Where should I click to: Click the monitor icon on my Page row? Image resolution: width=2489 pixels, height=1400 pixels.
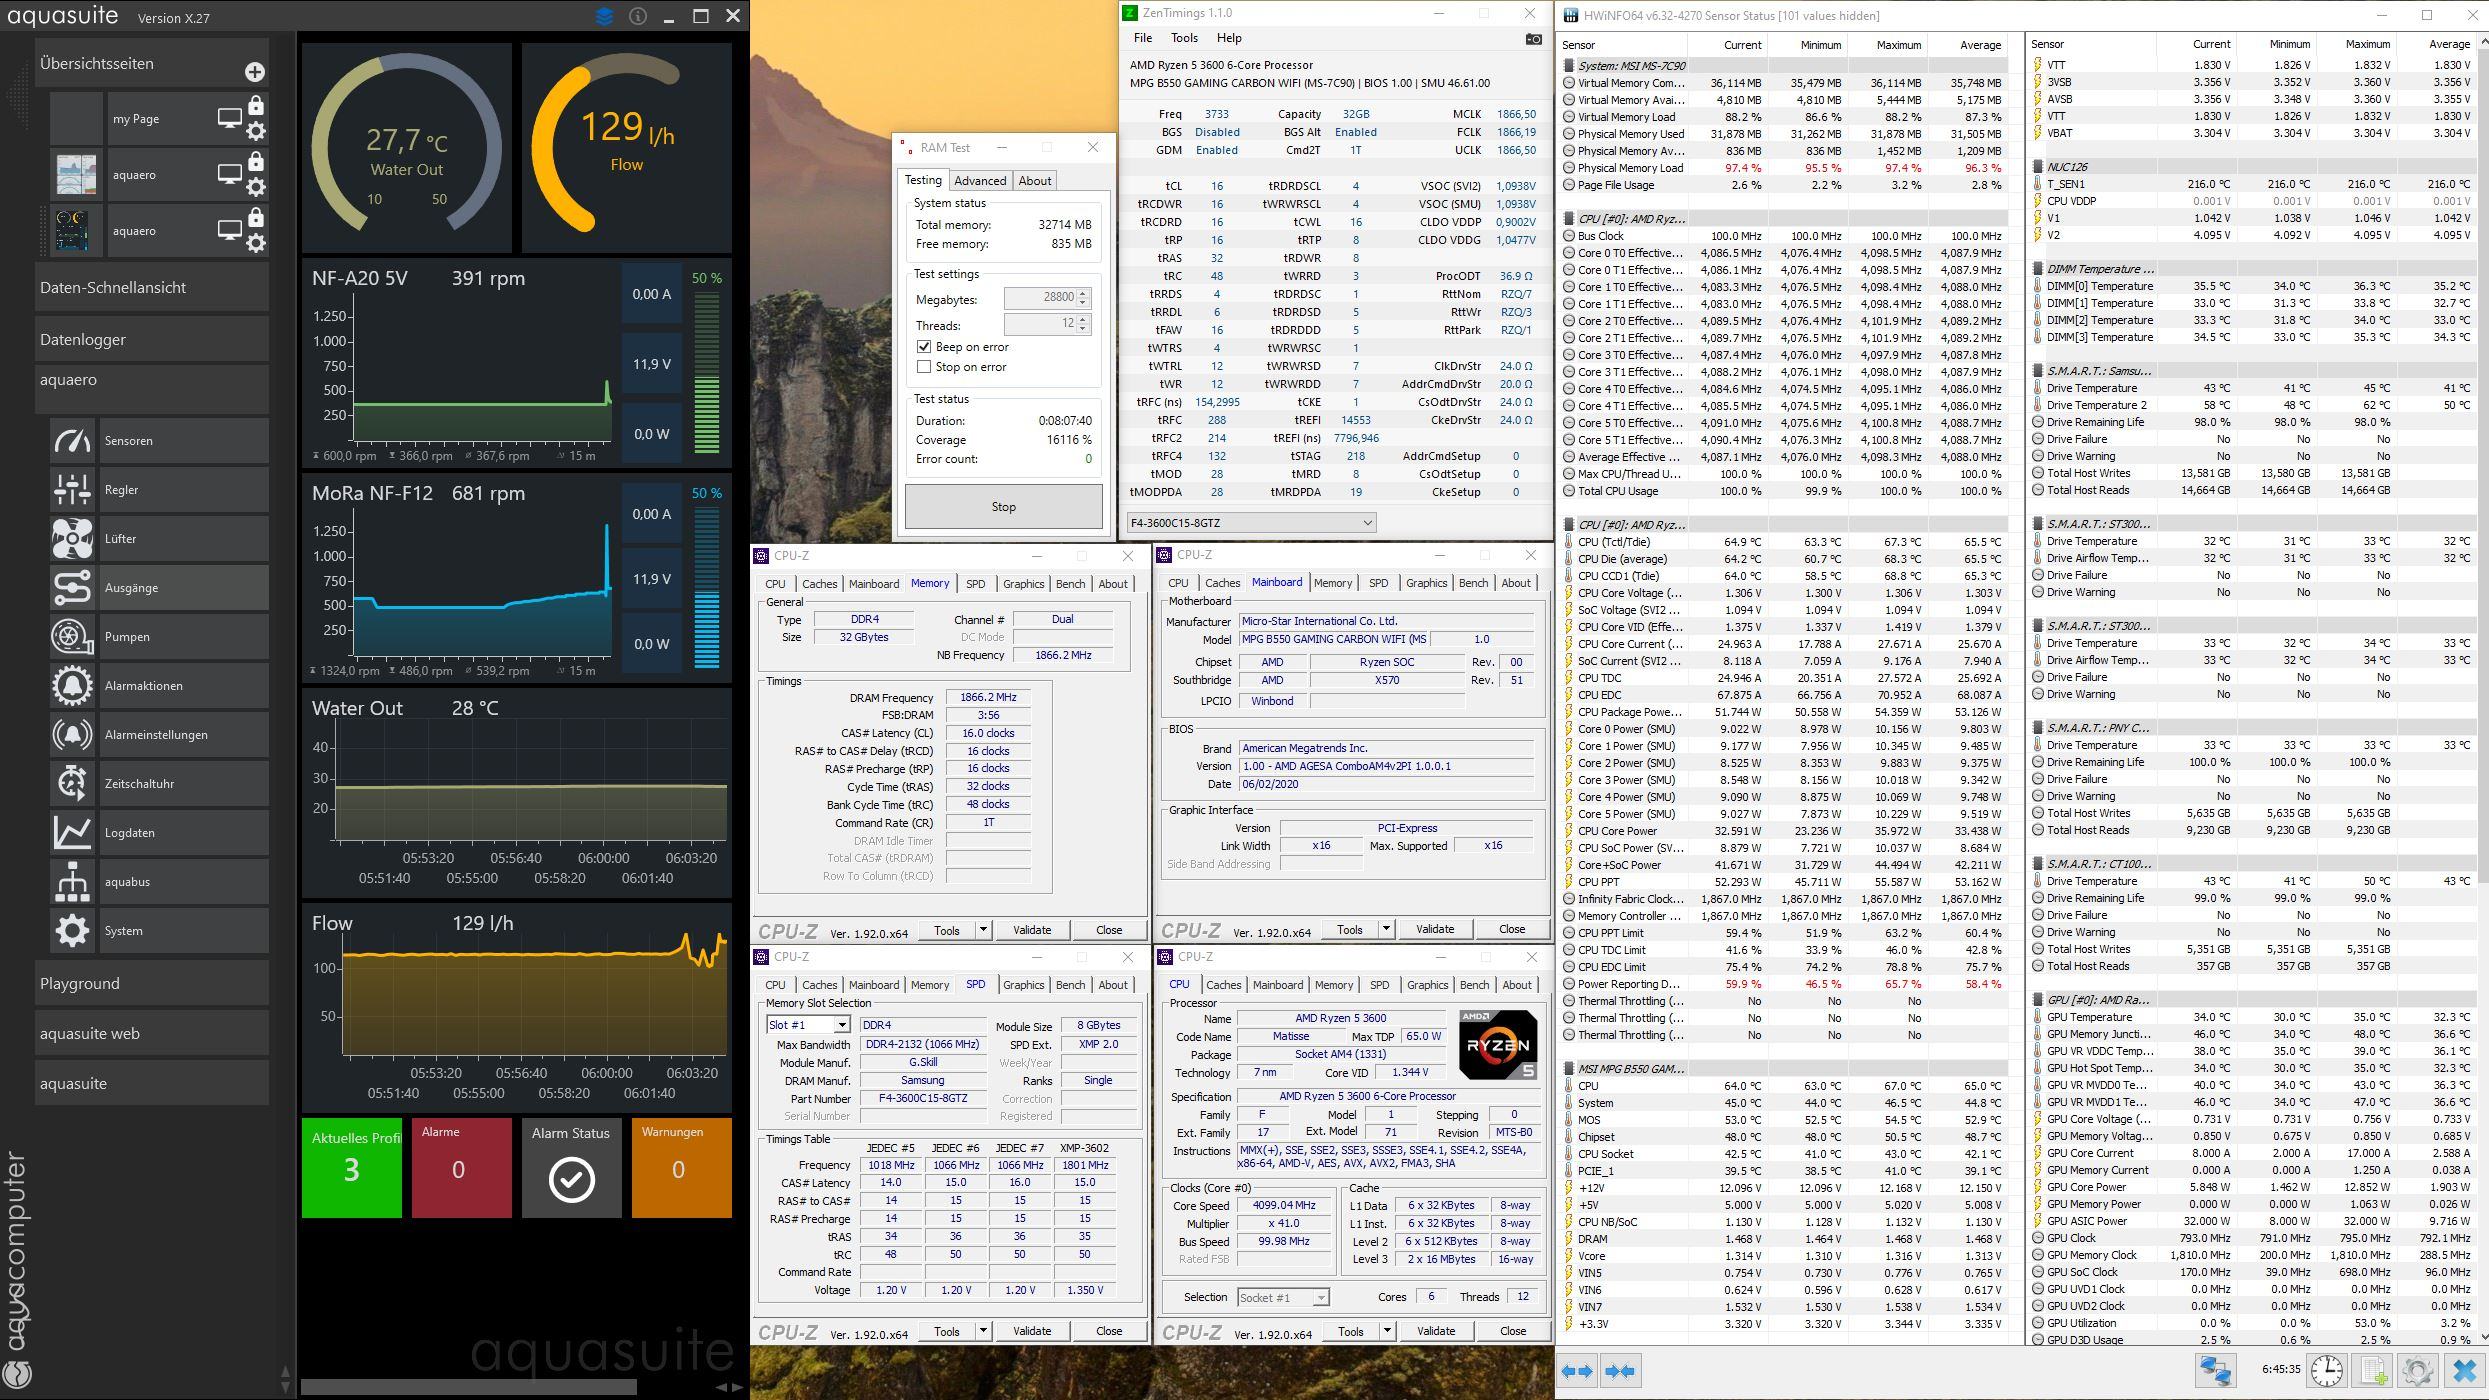click(x=230, y=118)
